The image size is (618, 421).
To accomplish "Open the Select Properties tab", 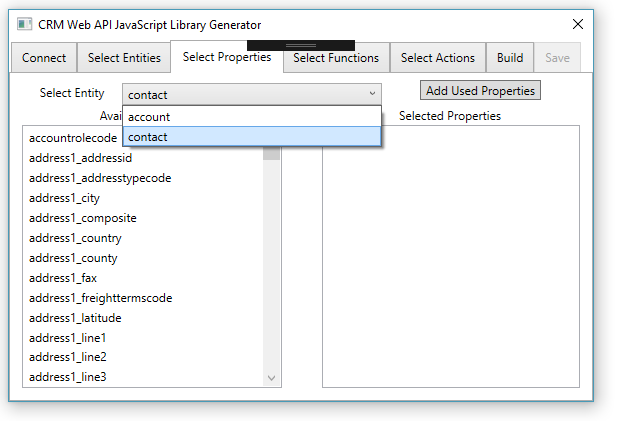I will click(227, 57).
